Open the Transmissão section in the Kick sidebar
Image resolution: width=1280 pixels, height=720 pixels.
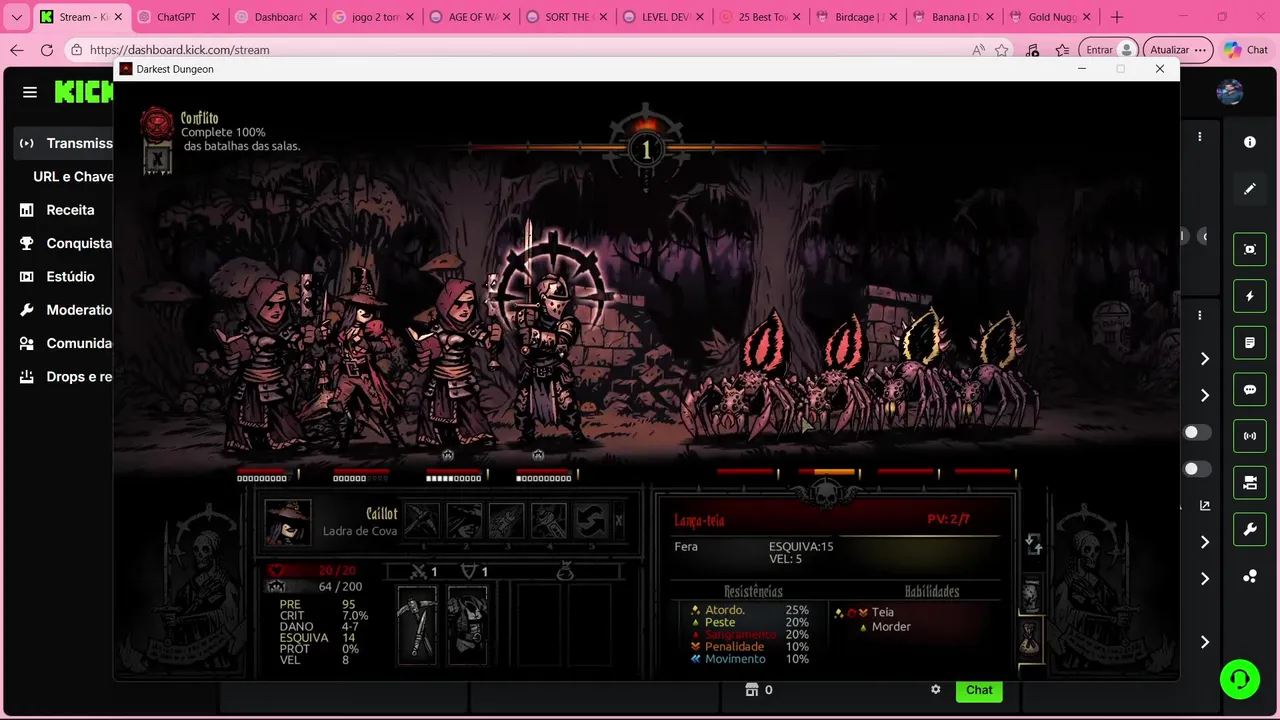coord(65,143)
